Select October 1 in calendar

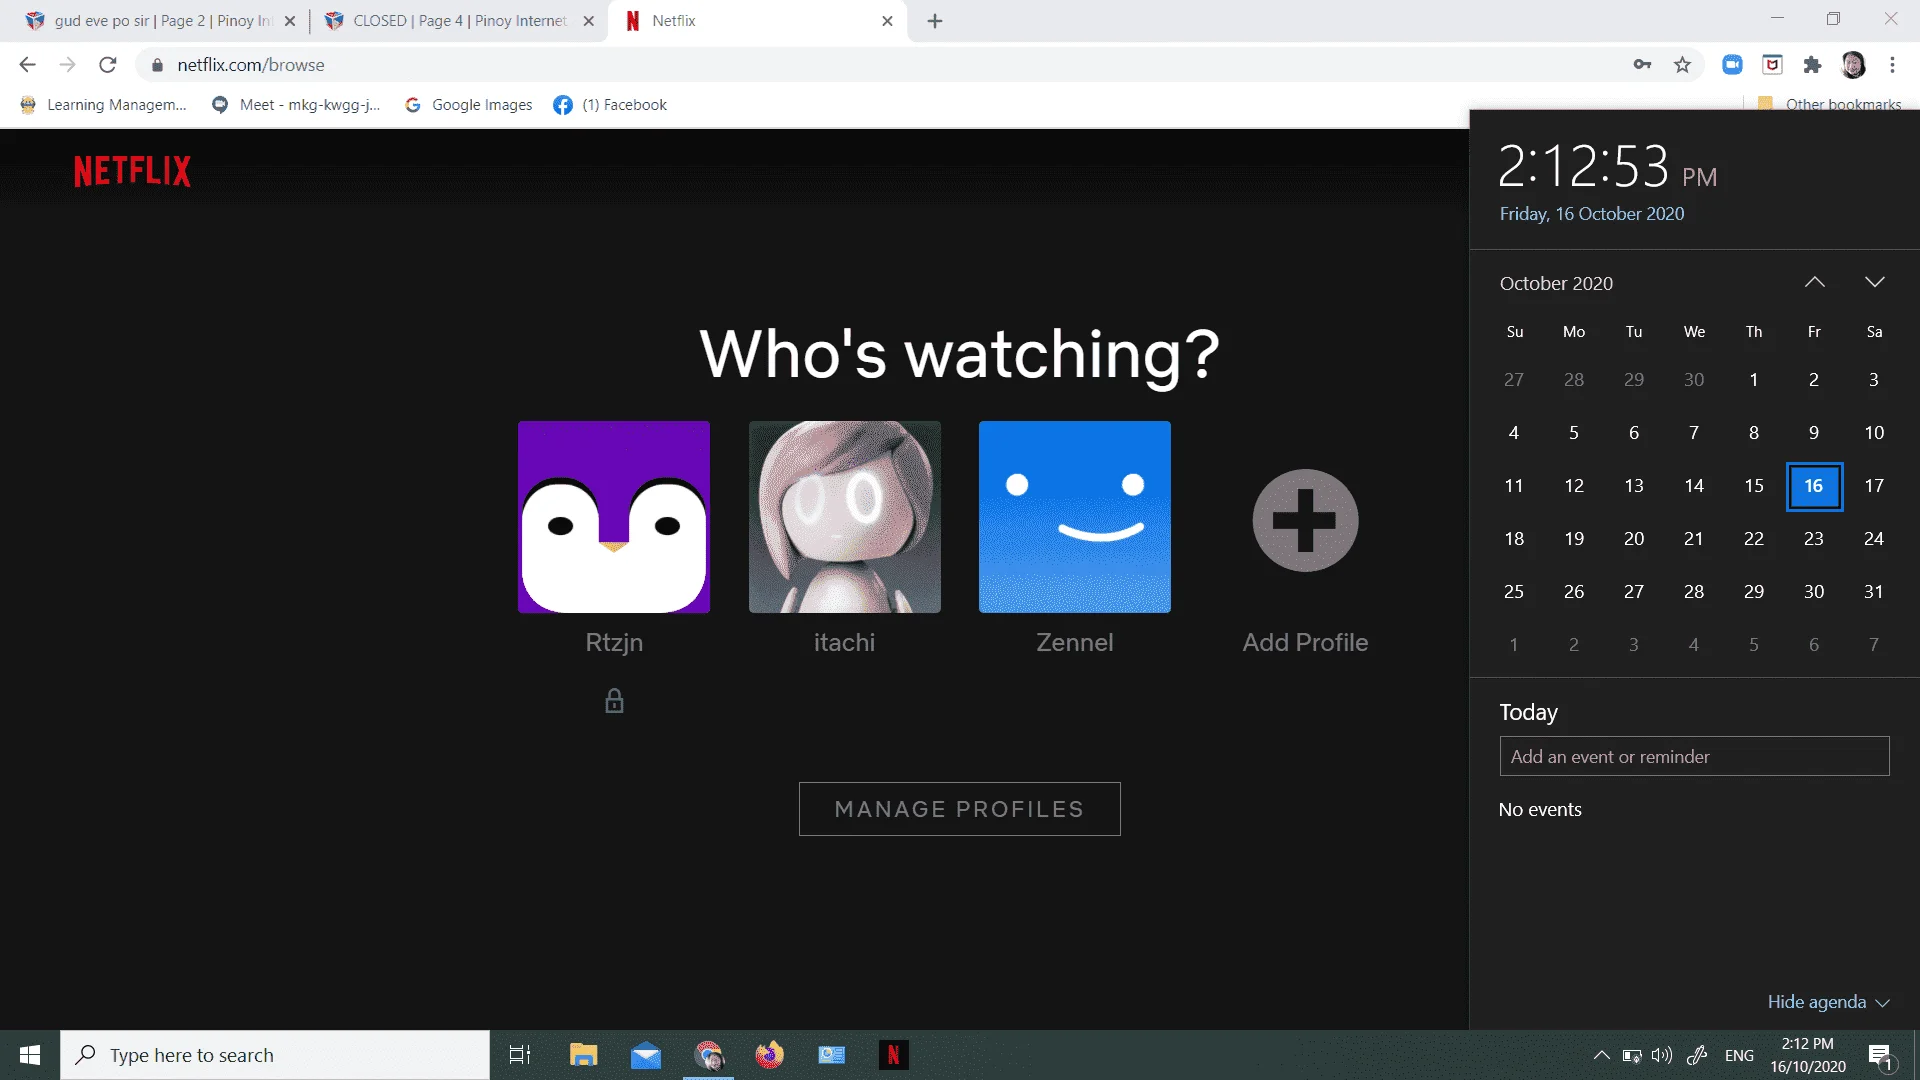tap(1754, 380)
